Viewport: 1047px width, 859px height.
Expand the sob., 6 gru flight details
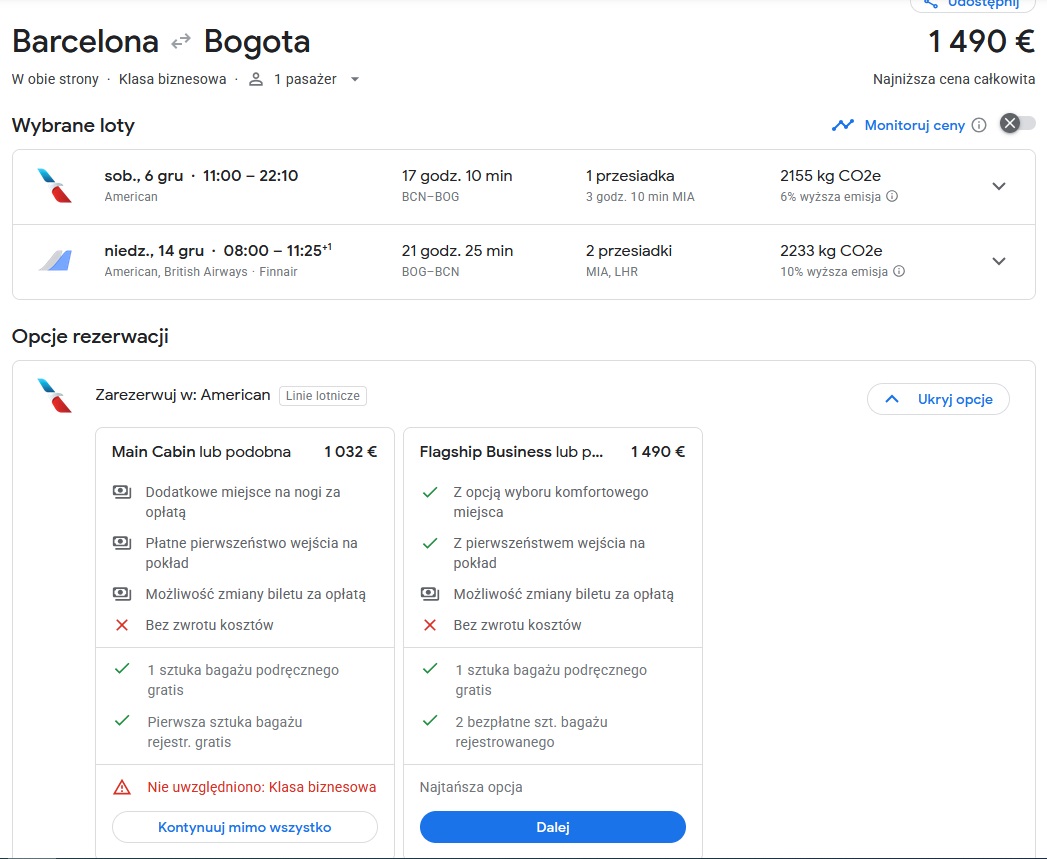[x=998, y=186]
